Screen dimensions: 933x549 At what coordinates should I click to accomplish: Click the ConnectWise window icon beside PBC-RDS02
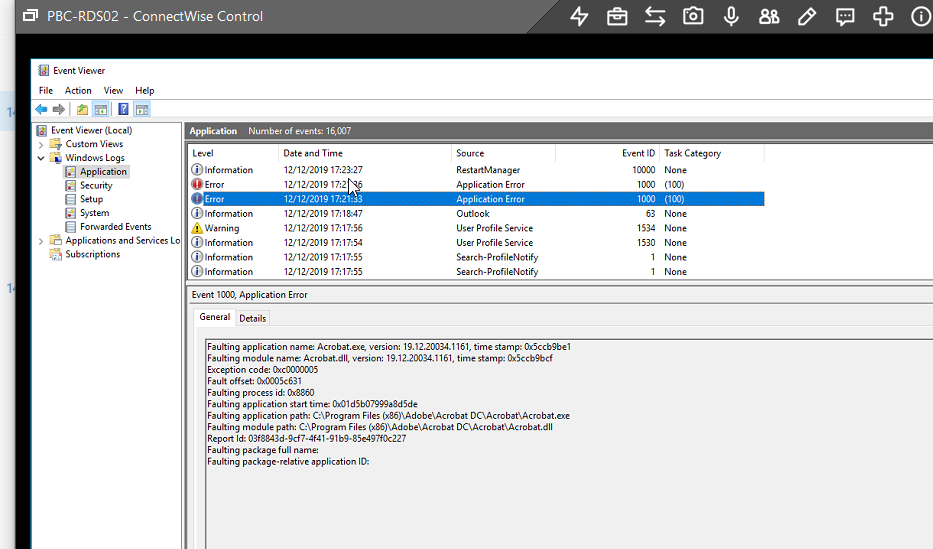[30, 16]
